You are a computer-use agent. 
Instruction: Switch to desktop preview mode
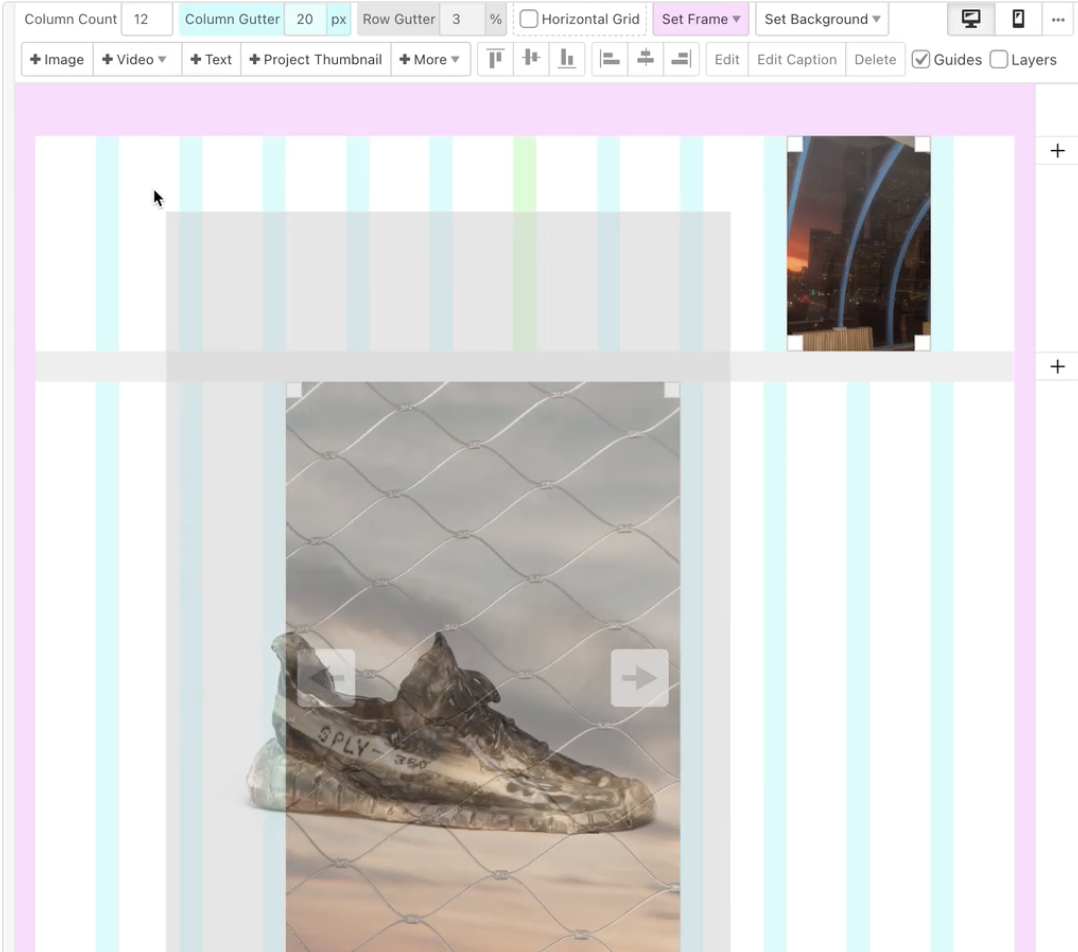coord(970,19)
